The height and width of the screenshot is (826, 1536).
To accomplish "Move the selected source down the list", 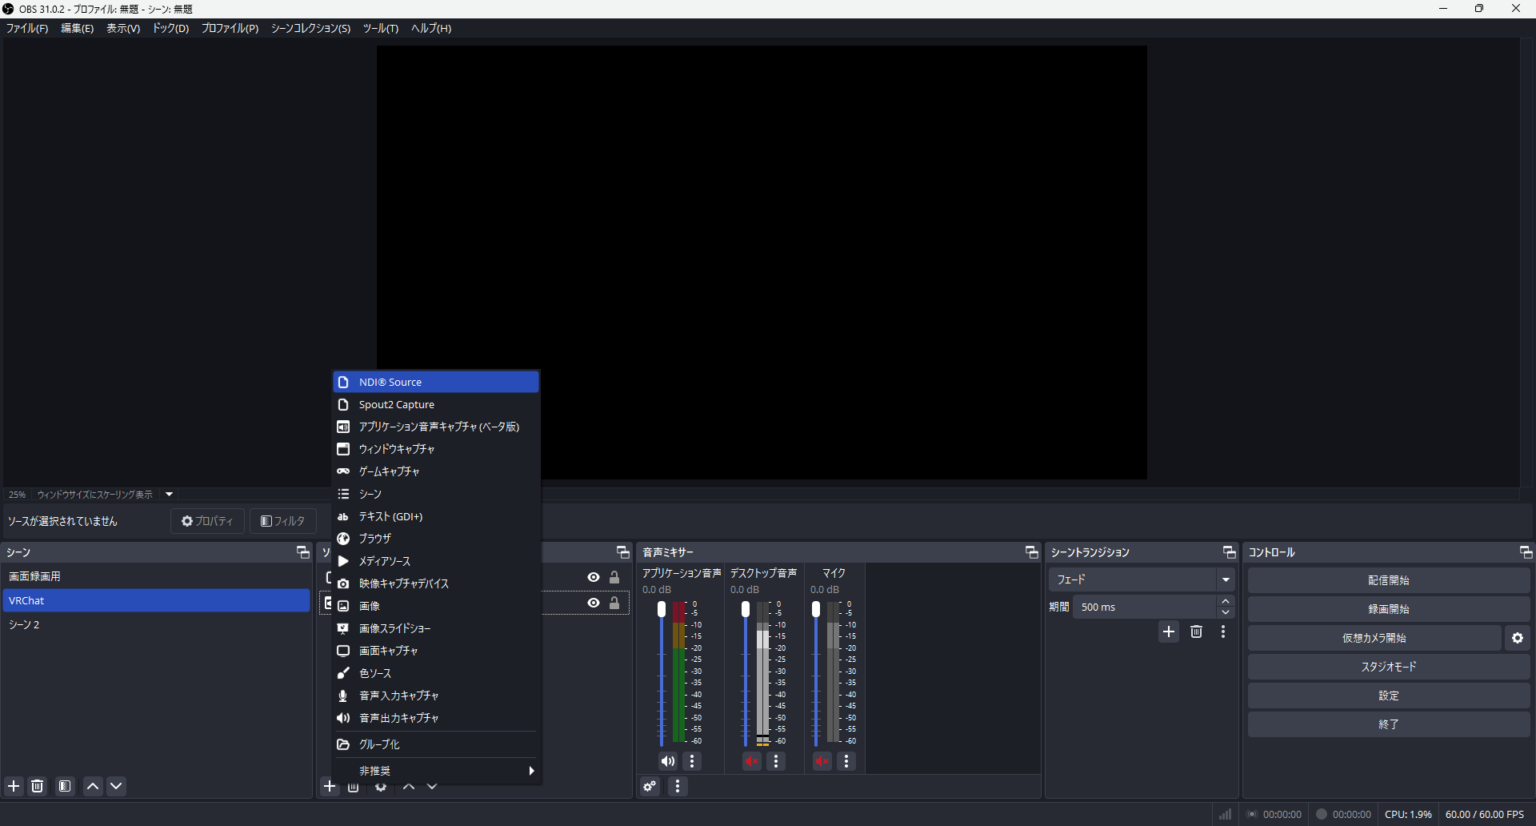I will [432, 787].
